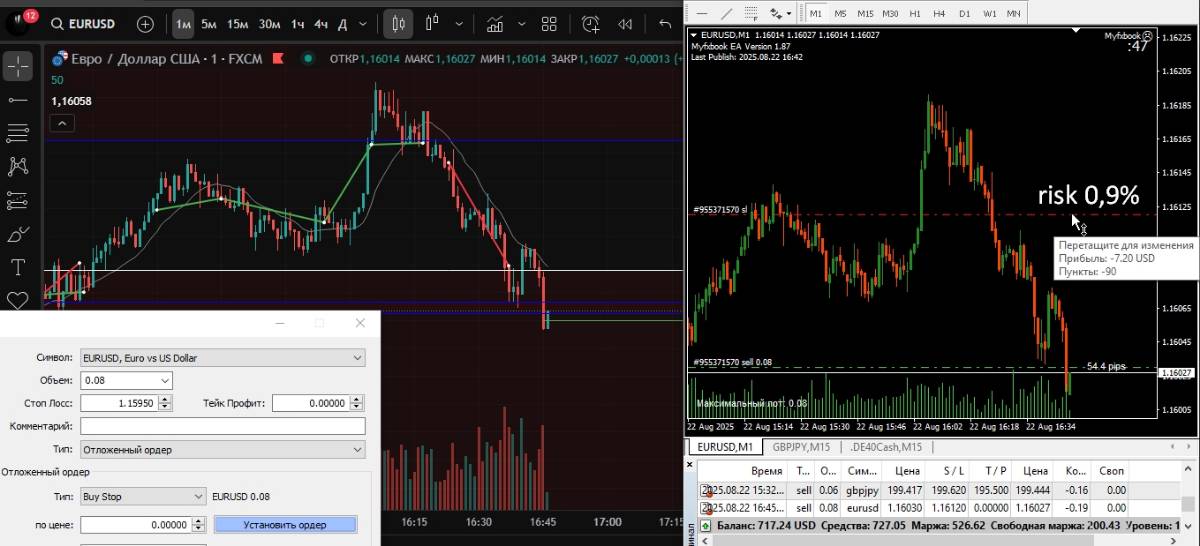Switch to the GBPJPY,M15 chart tab
Image resolution: width=1200 pixels, height=546 pixels.
802,447
